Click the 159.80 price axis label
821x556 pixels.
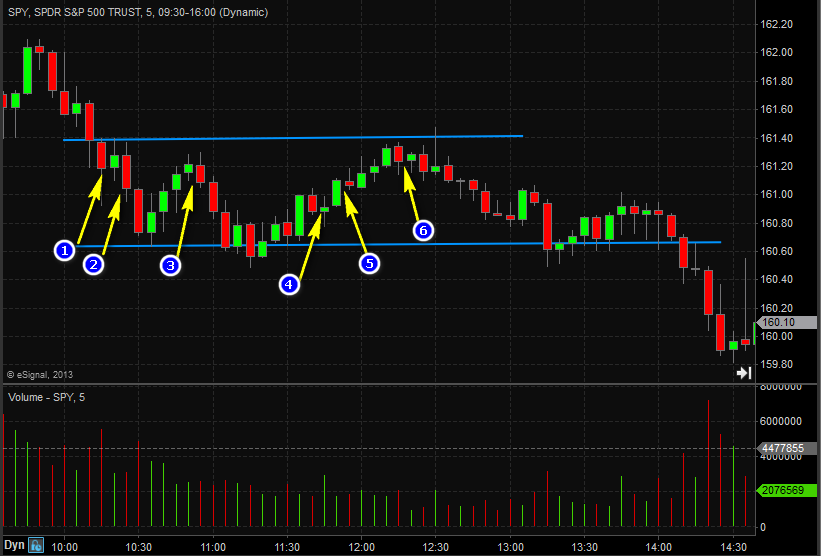(776, 364)
